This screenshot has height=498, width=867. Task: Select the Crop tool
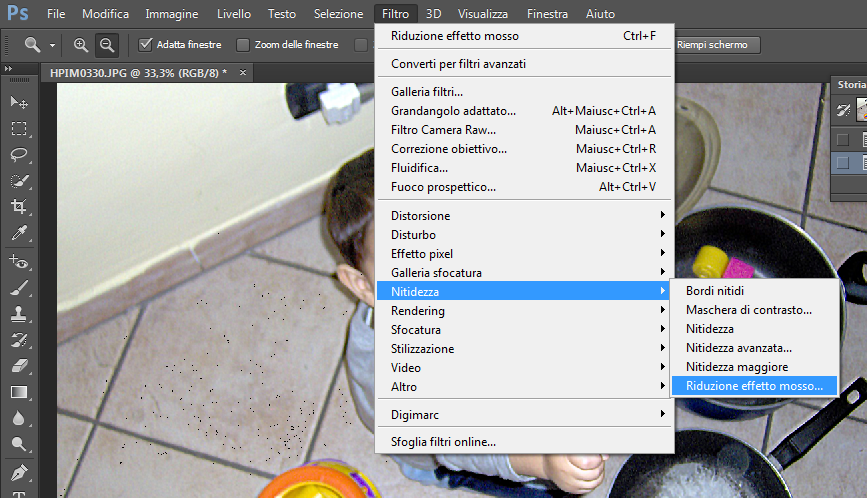click(x=19, y=207)
